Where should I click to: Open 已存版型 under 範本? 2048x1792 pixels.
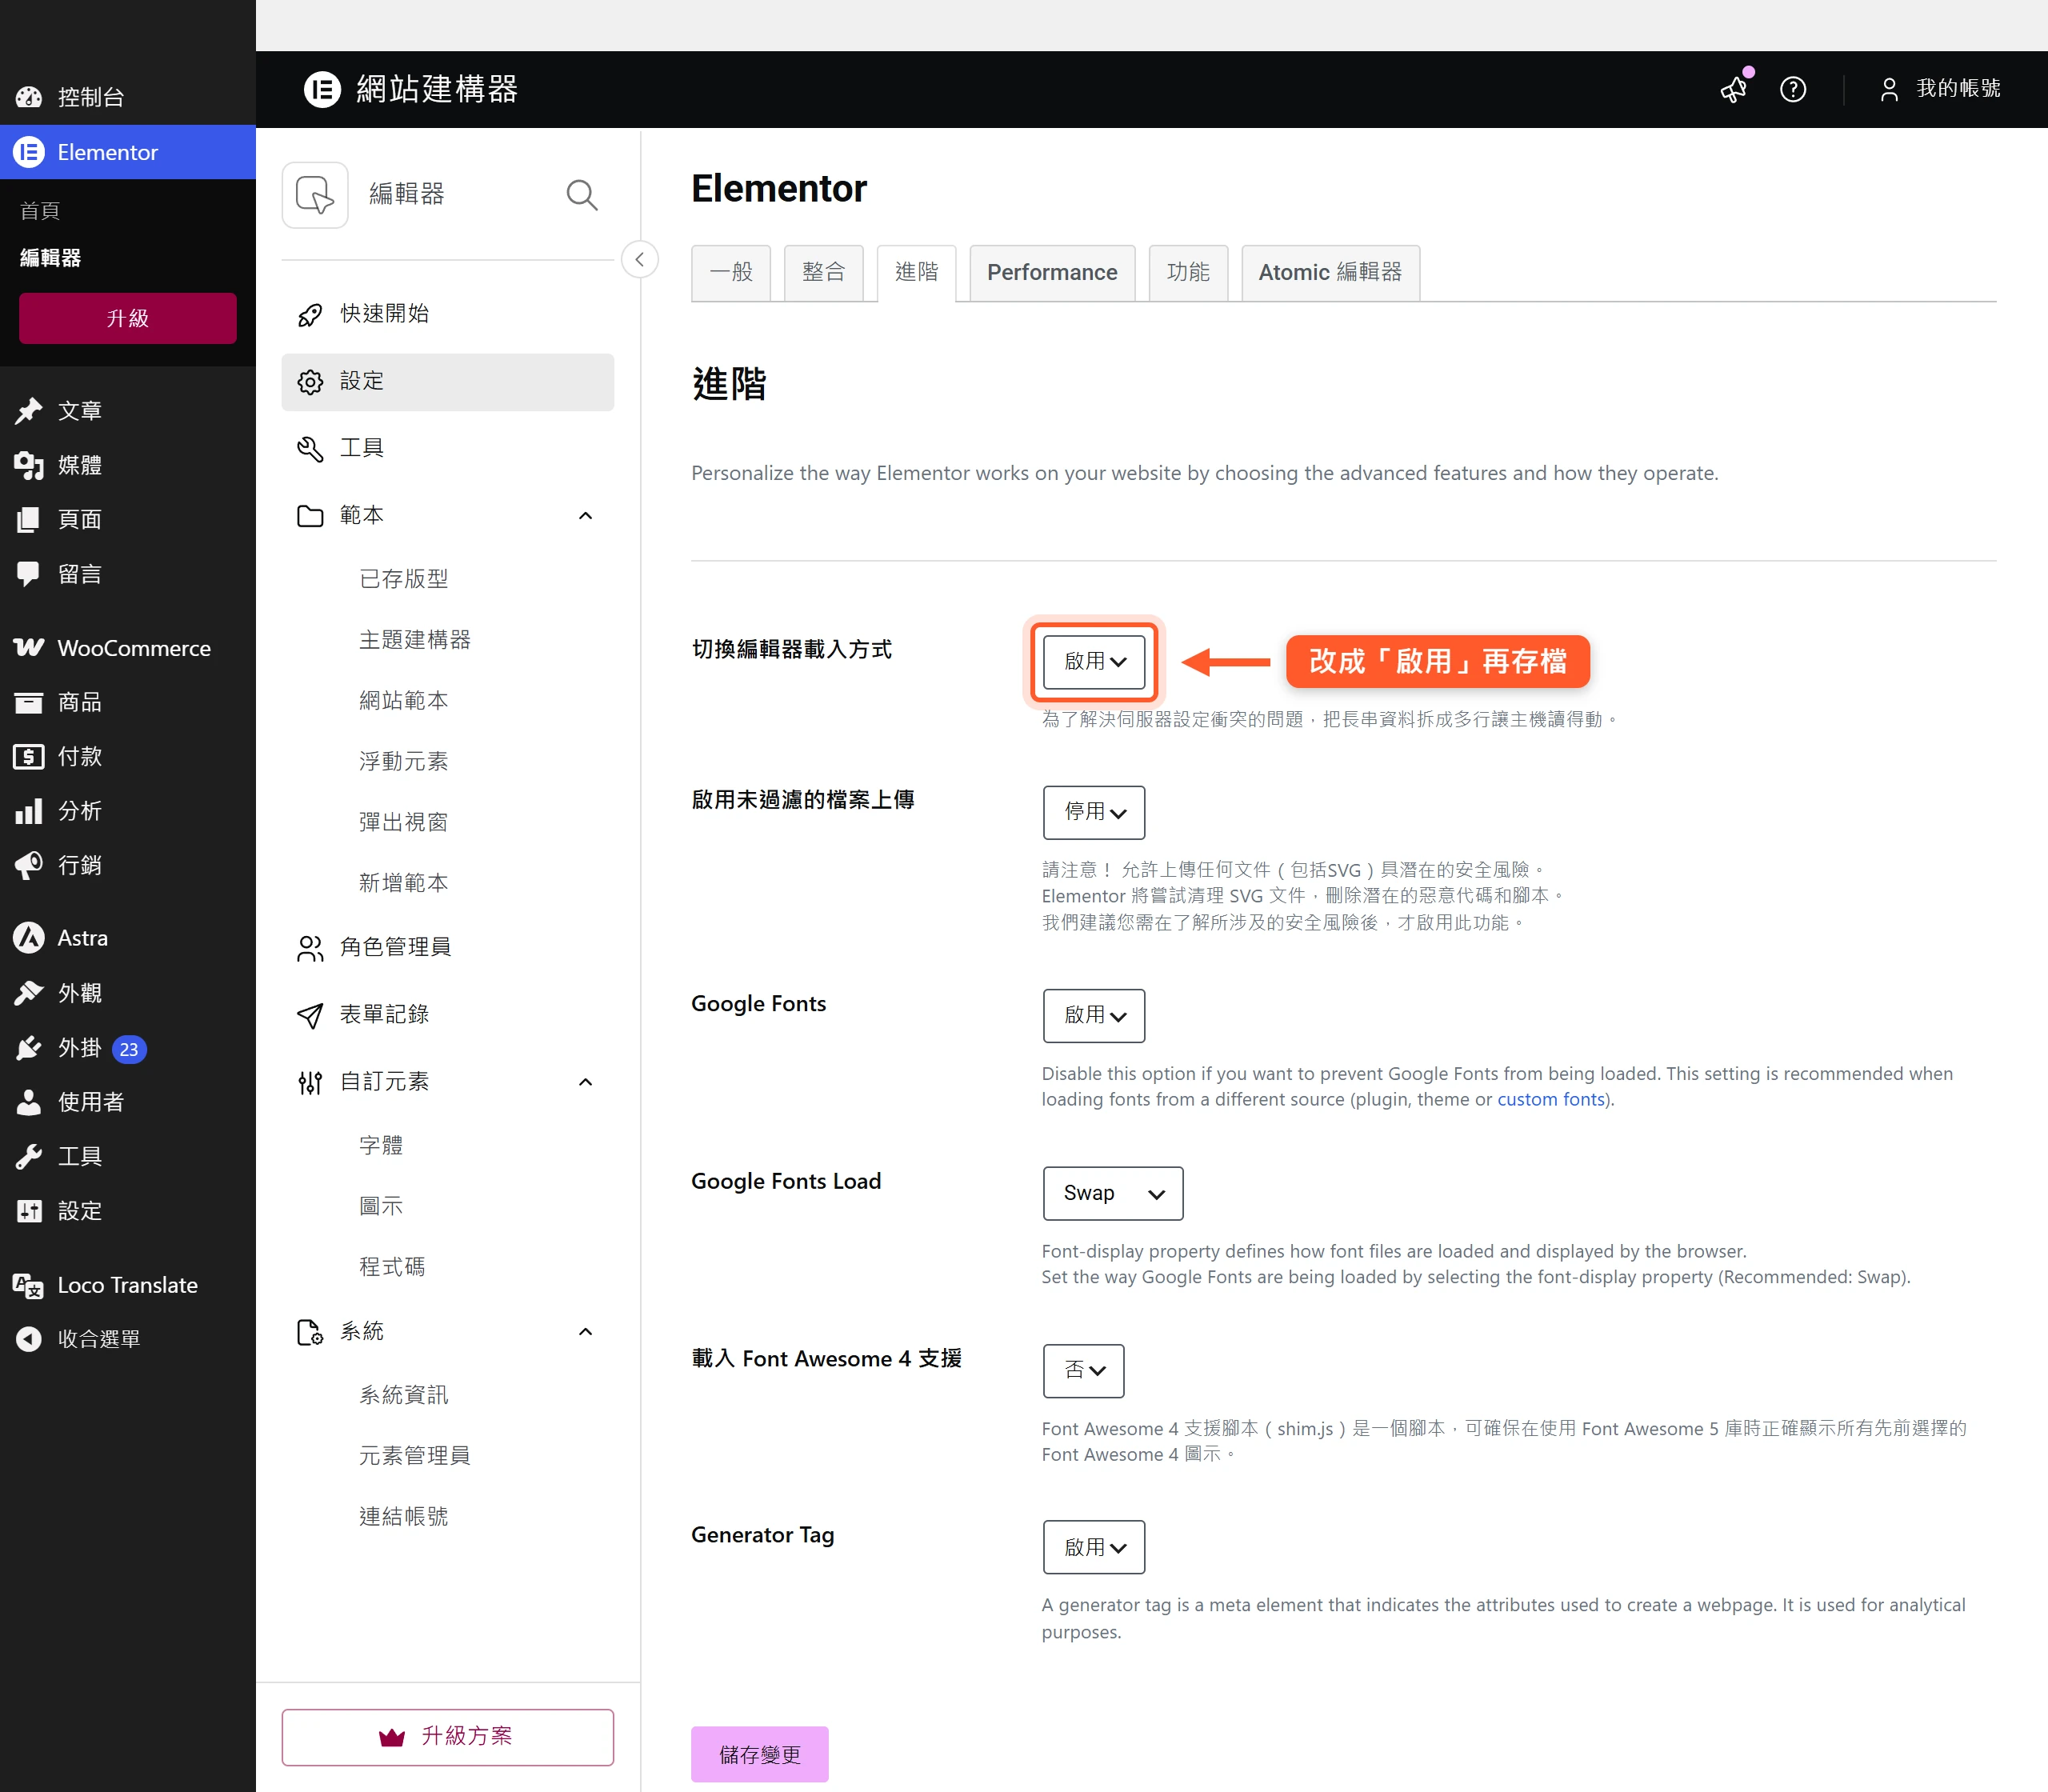click(404, 579)
